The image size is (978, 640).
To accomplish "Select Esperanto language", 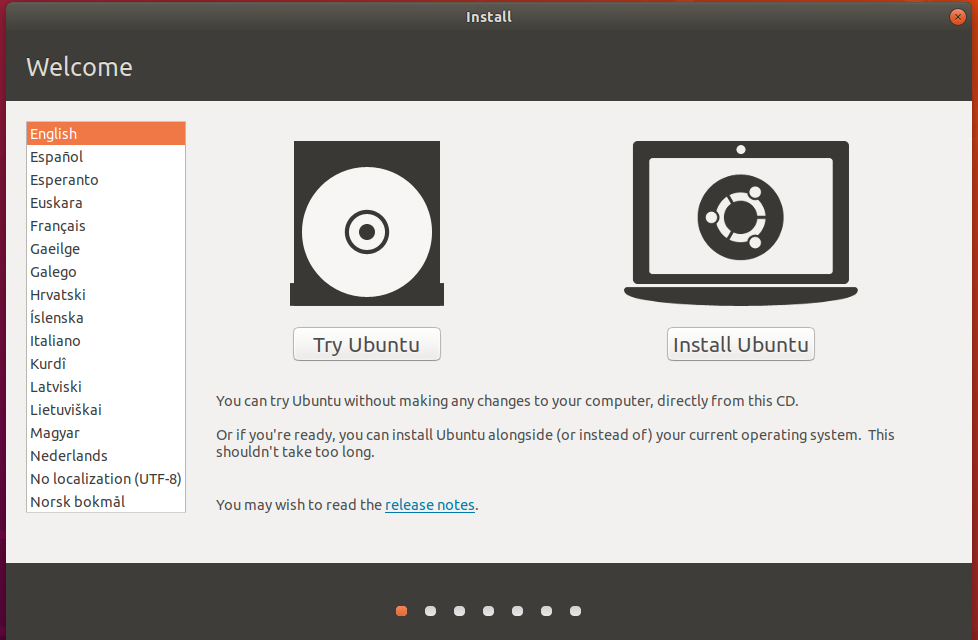I will (x=106, y=180).
